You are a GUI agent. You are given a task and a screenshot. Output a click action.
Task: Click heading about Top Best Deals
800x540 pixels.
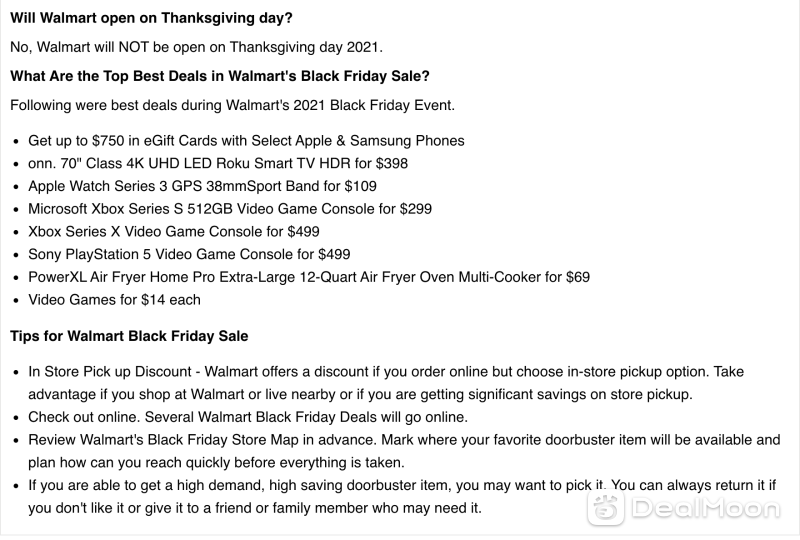point(220,76)
